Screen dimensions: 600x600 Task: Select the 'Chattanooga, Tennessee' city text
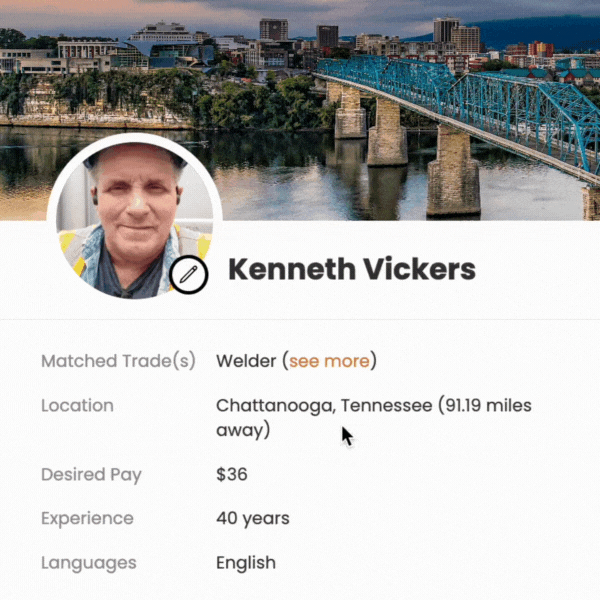pos(324,406)
